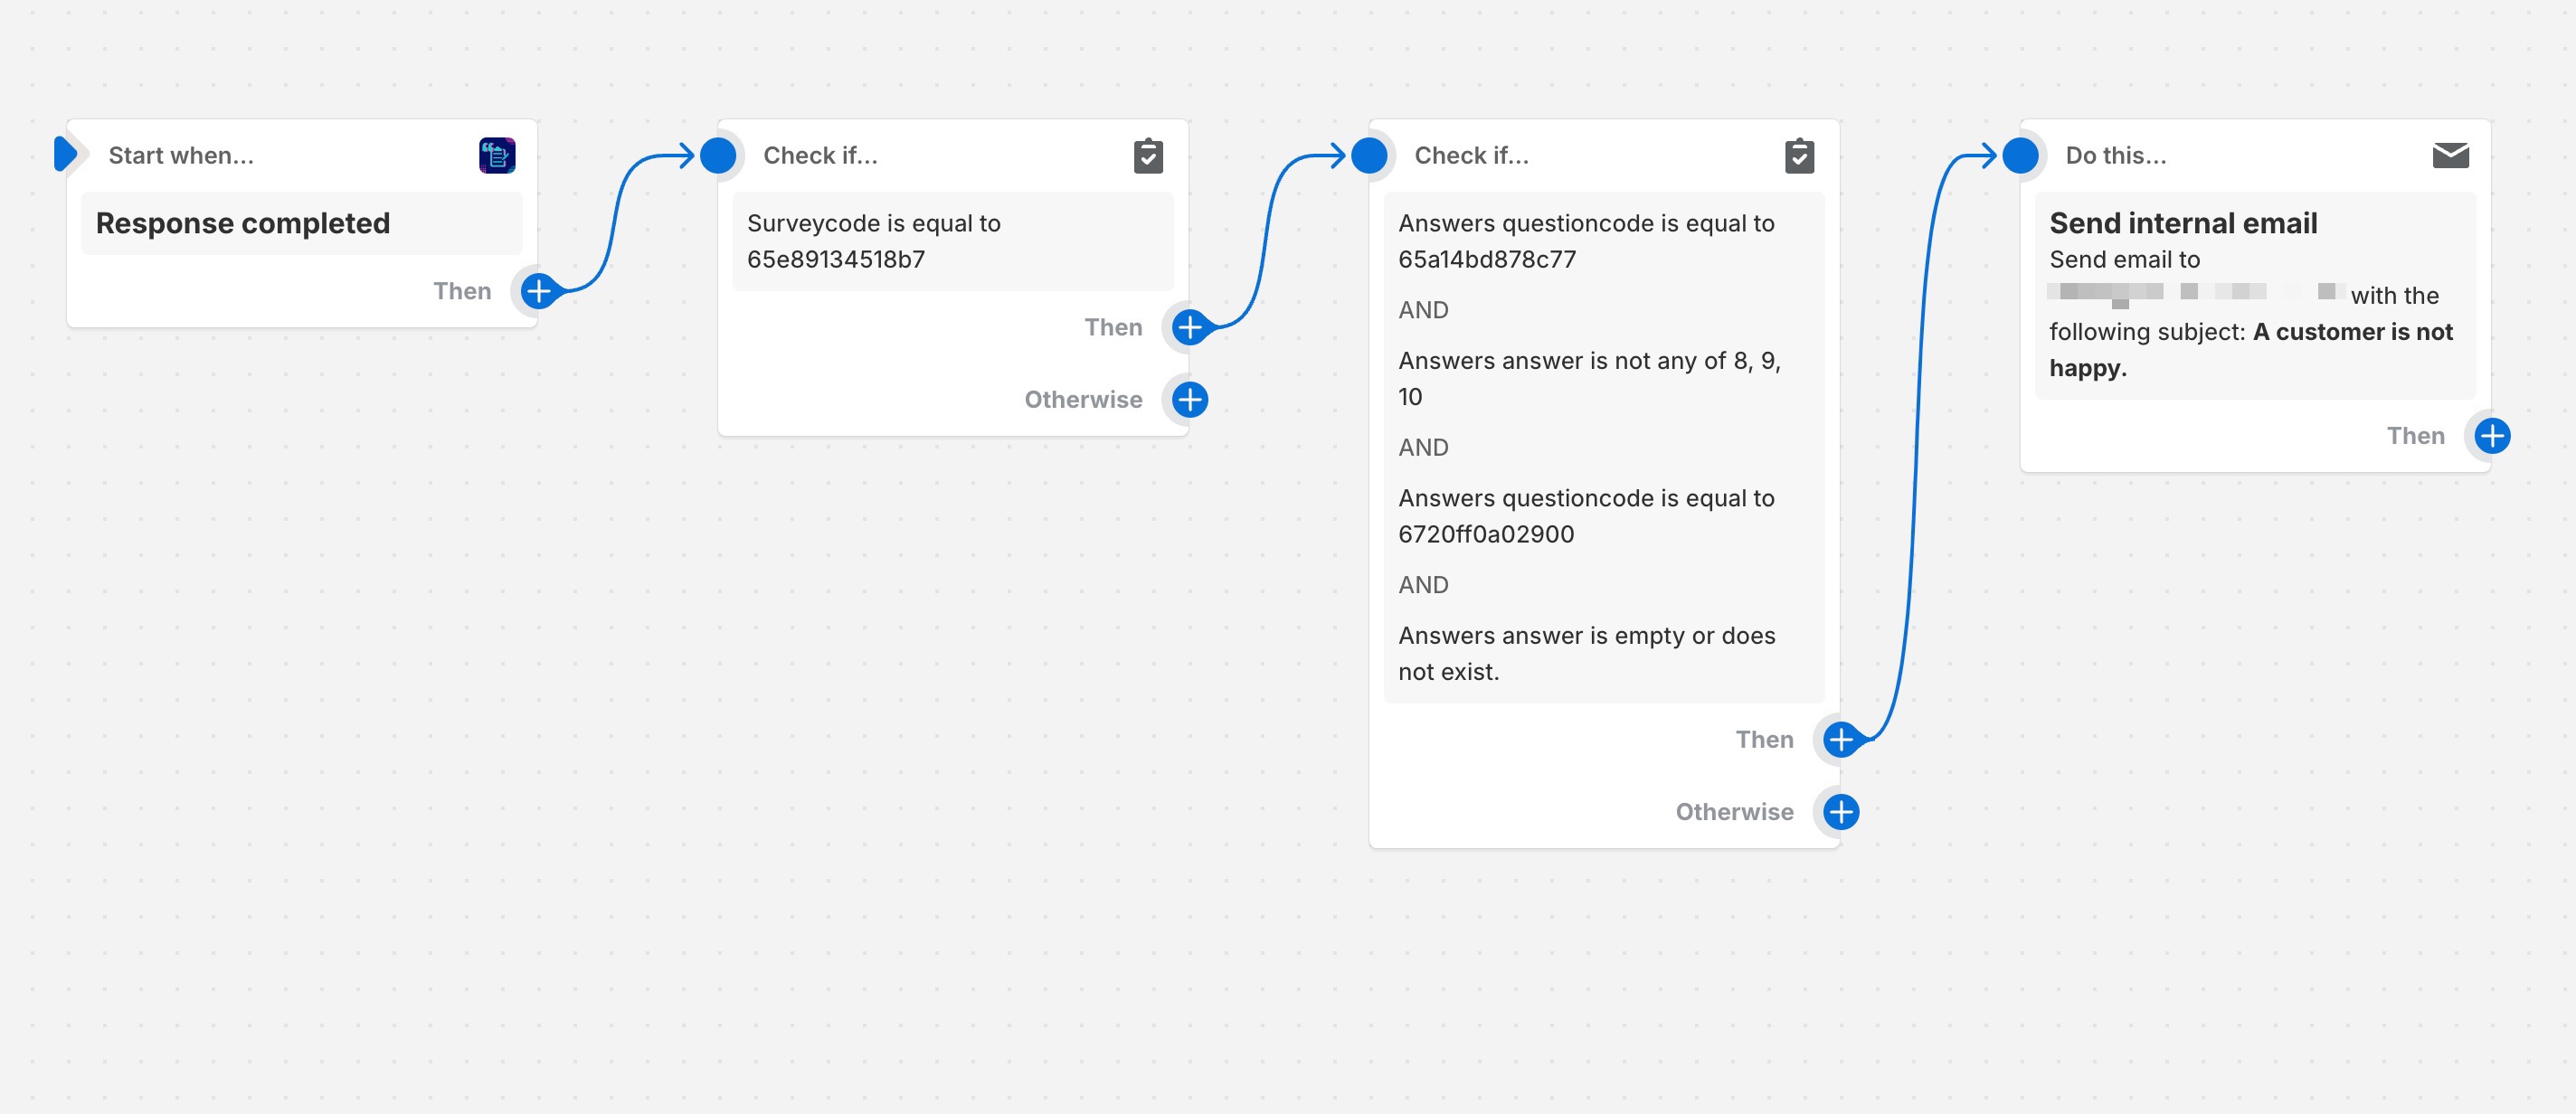The image size is (2576, 1114).
Task: Add an Otherwise branch on Surveycode check
Action: tap(1189, 399)
